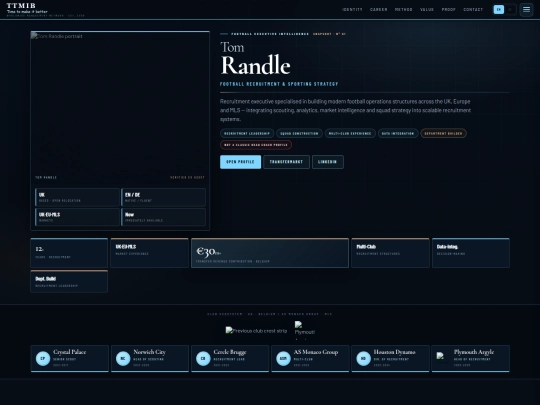Click the Now availability tile
This screenshot has width=540, height=405.
(164, 217)
